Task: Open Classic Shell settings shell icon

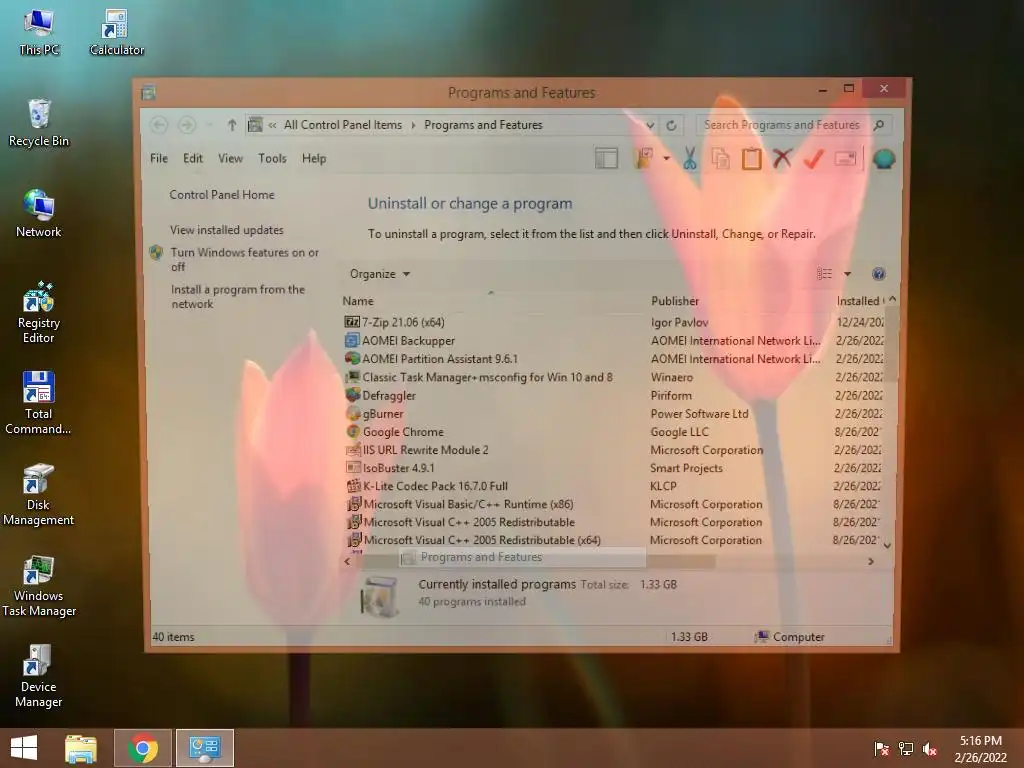Action: [883, 159]
